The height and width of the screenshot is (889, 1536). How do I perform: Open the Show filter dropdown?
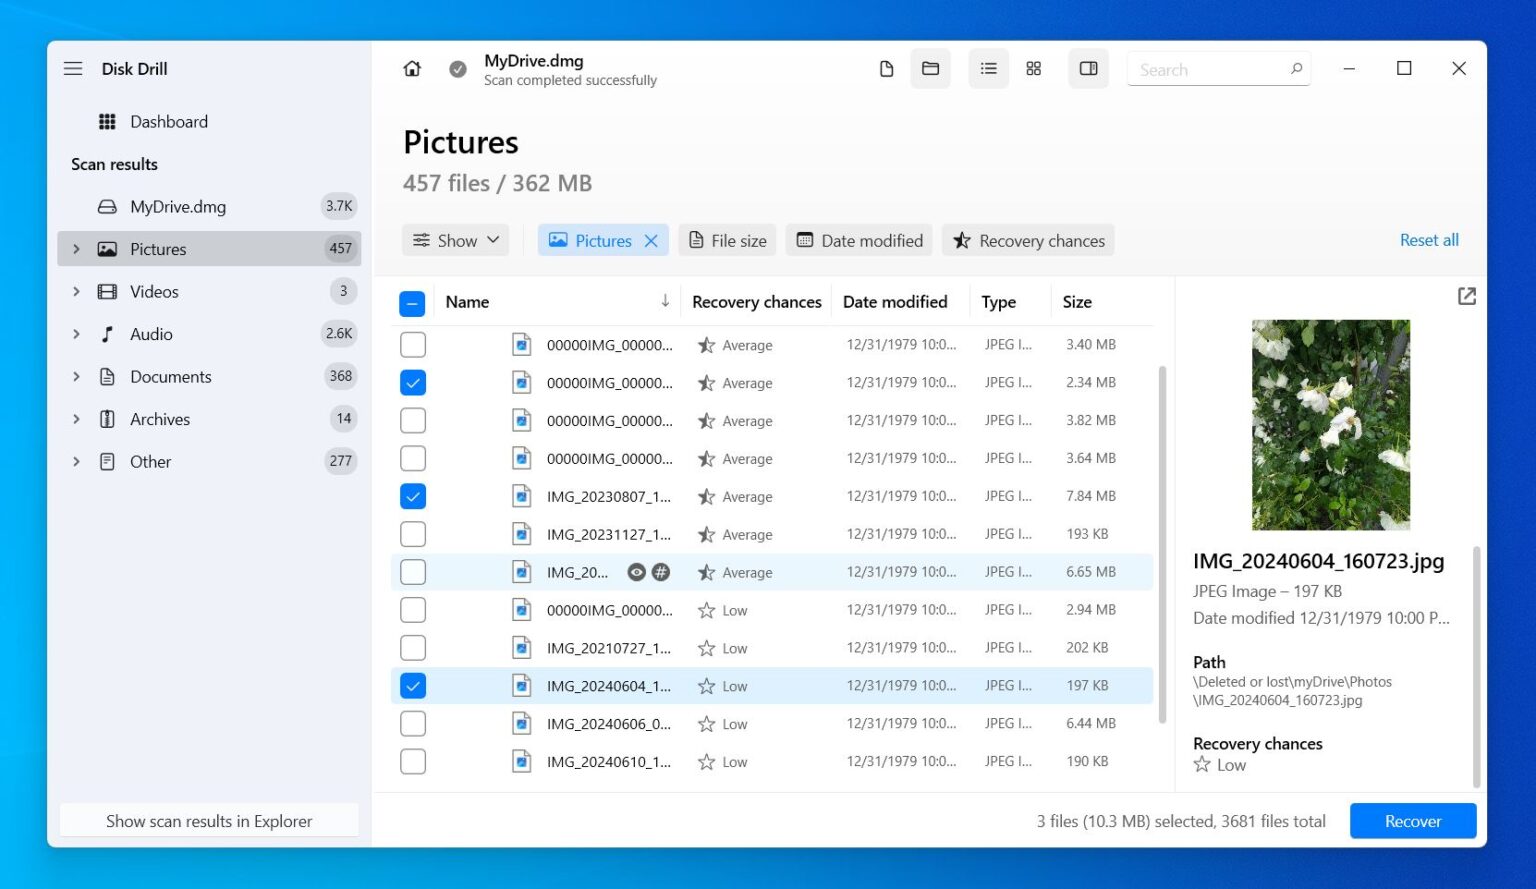tap(456, 241)
